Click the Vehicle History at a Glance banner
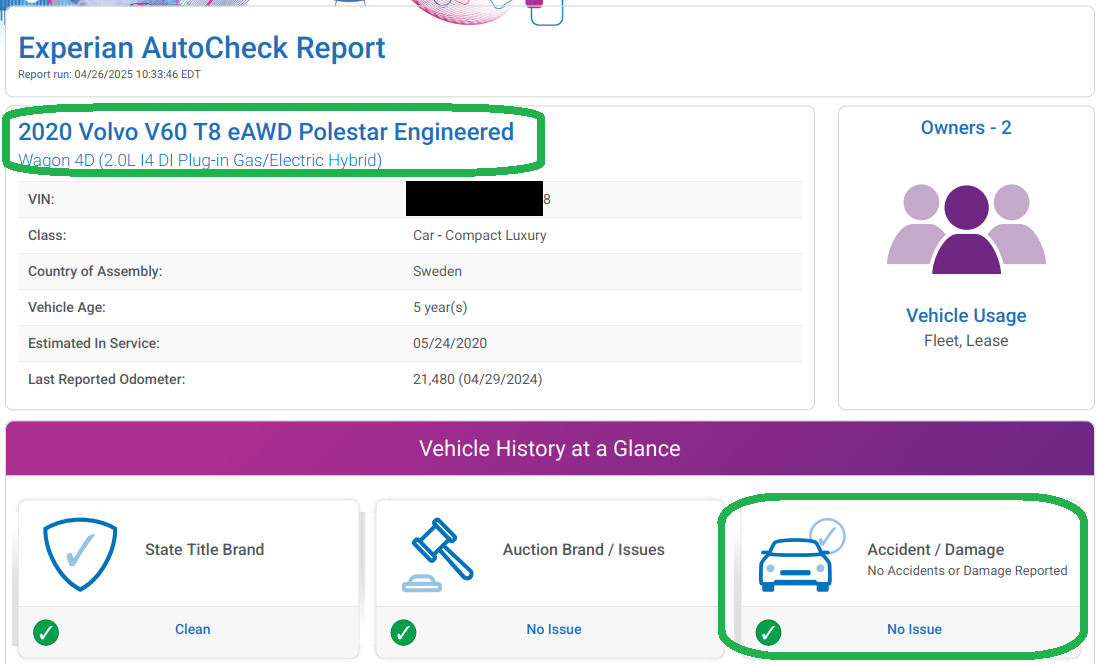 tap(550, 449)
